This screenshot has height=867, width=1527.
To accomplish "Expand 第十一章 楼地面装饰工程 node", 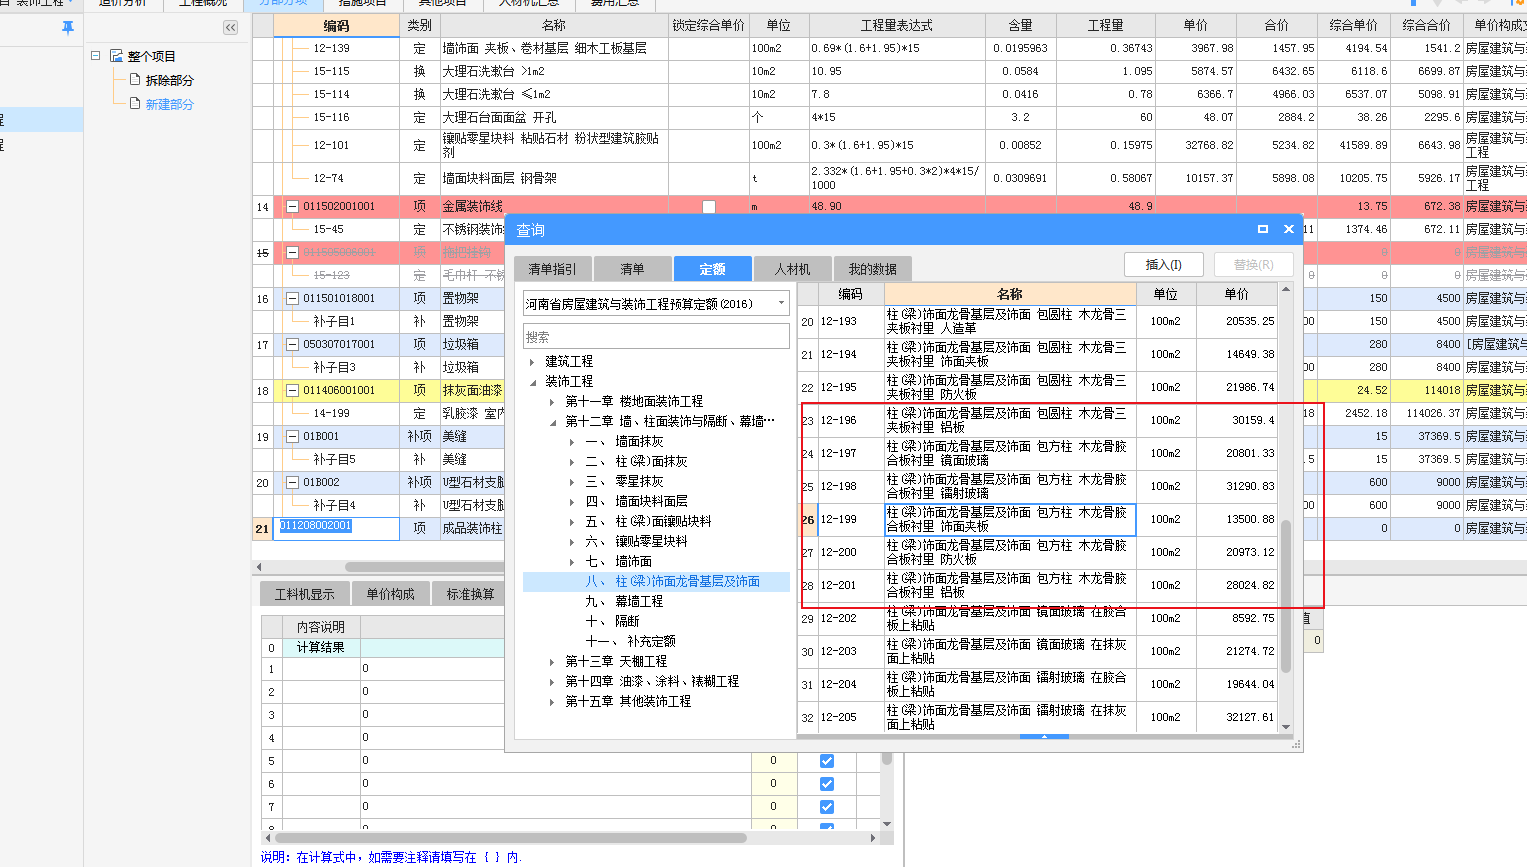I will coord(552,402).
